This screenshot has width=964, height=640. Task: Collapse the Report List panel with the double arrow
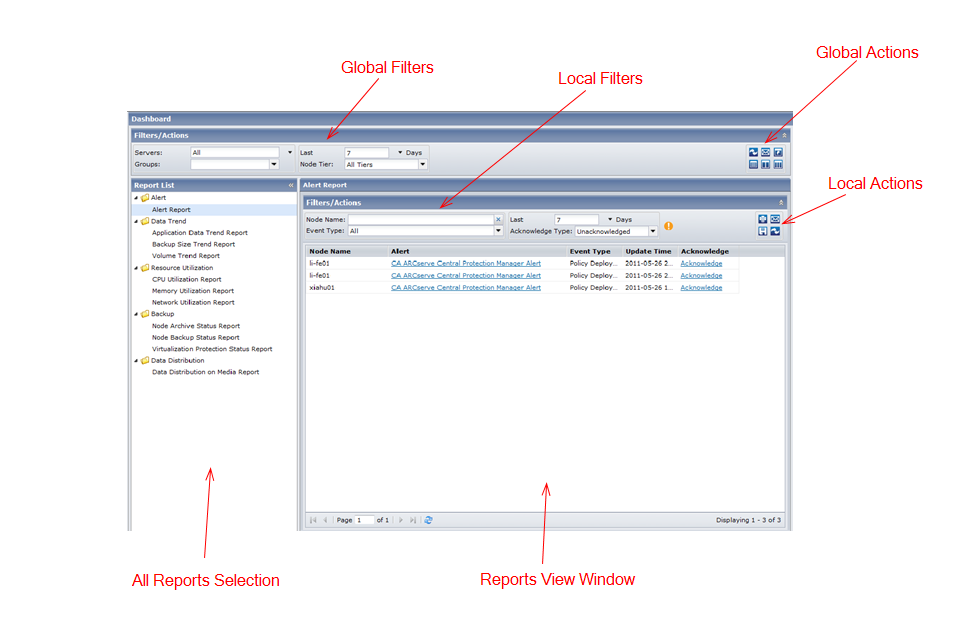coord(290,185)
